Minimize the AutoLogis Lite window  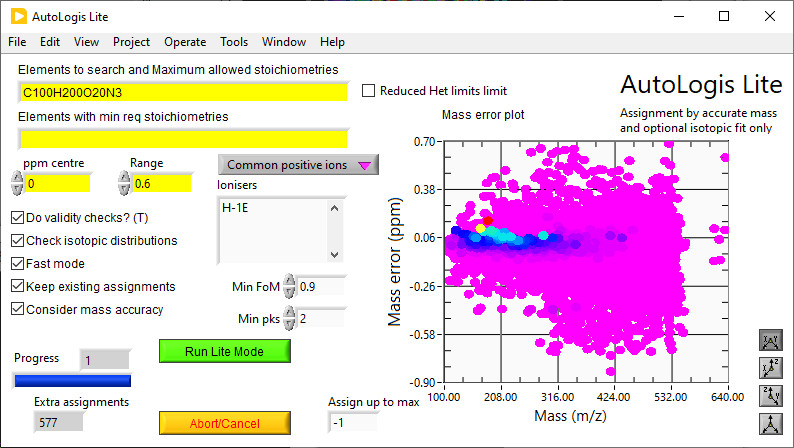click(679, 16)
